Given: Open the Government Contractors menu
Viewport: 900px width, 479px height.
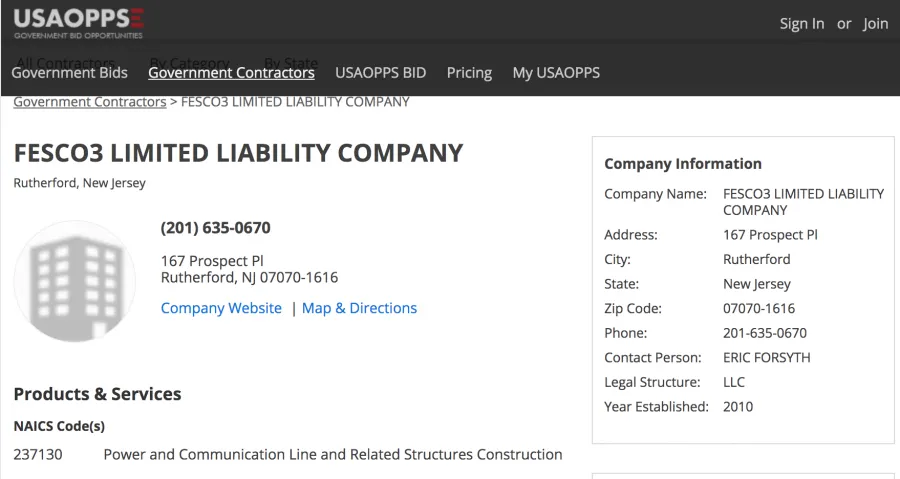Looking at the screenshot, I should click(231, 73).
